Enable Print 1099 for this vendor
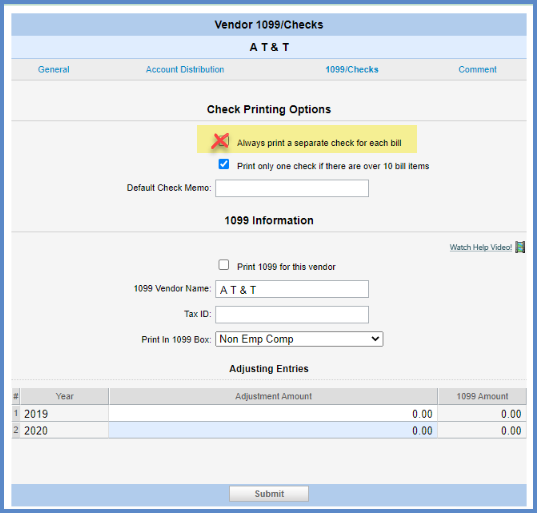This screenshot has height=513, width=537. coord(224,265)
